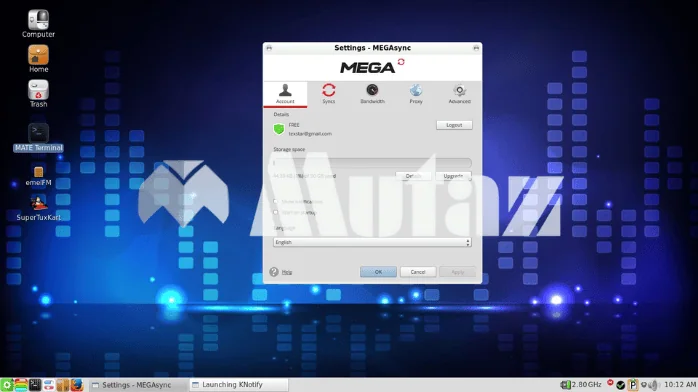Open the Account settings tab
This screenshot has width=698, height=392.
coord(285,94)
